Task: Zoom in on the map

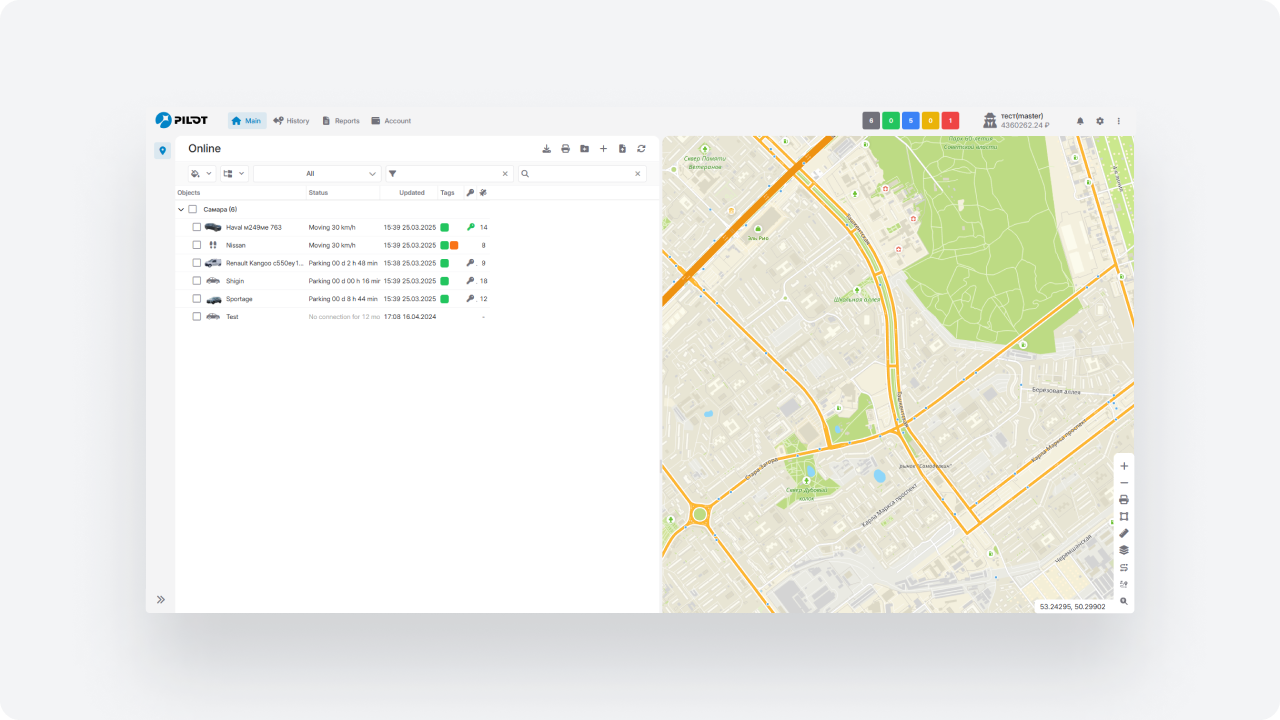Action: [1124, 466]
